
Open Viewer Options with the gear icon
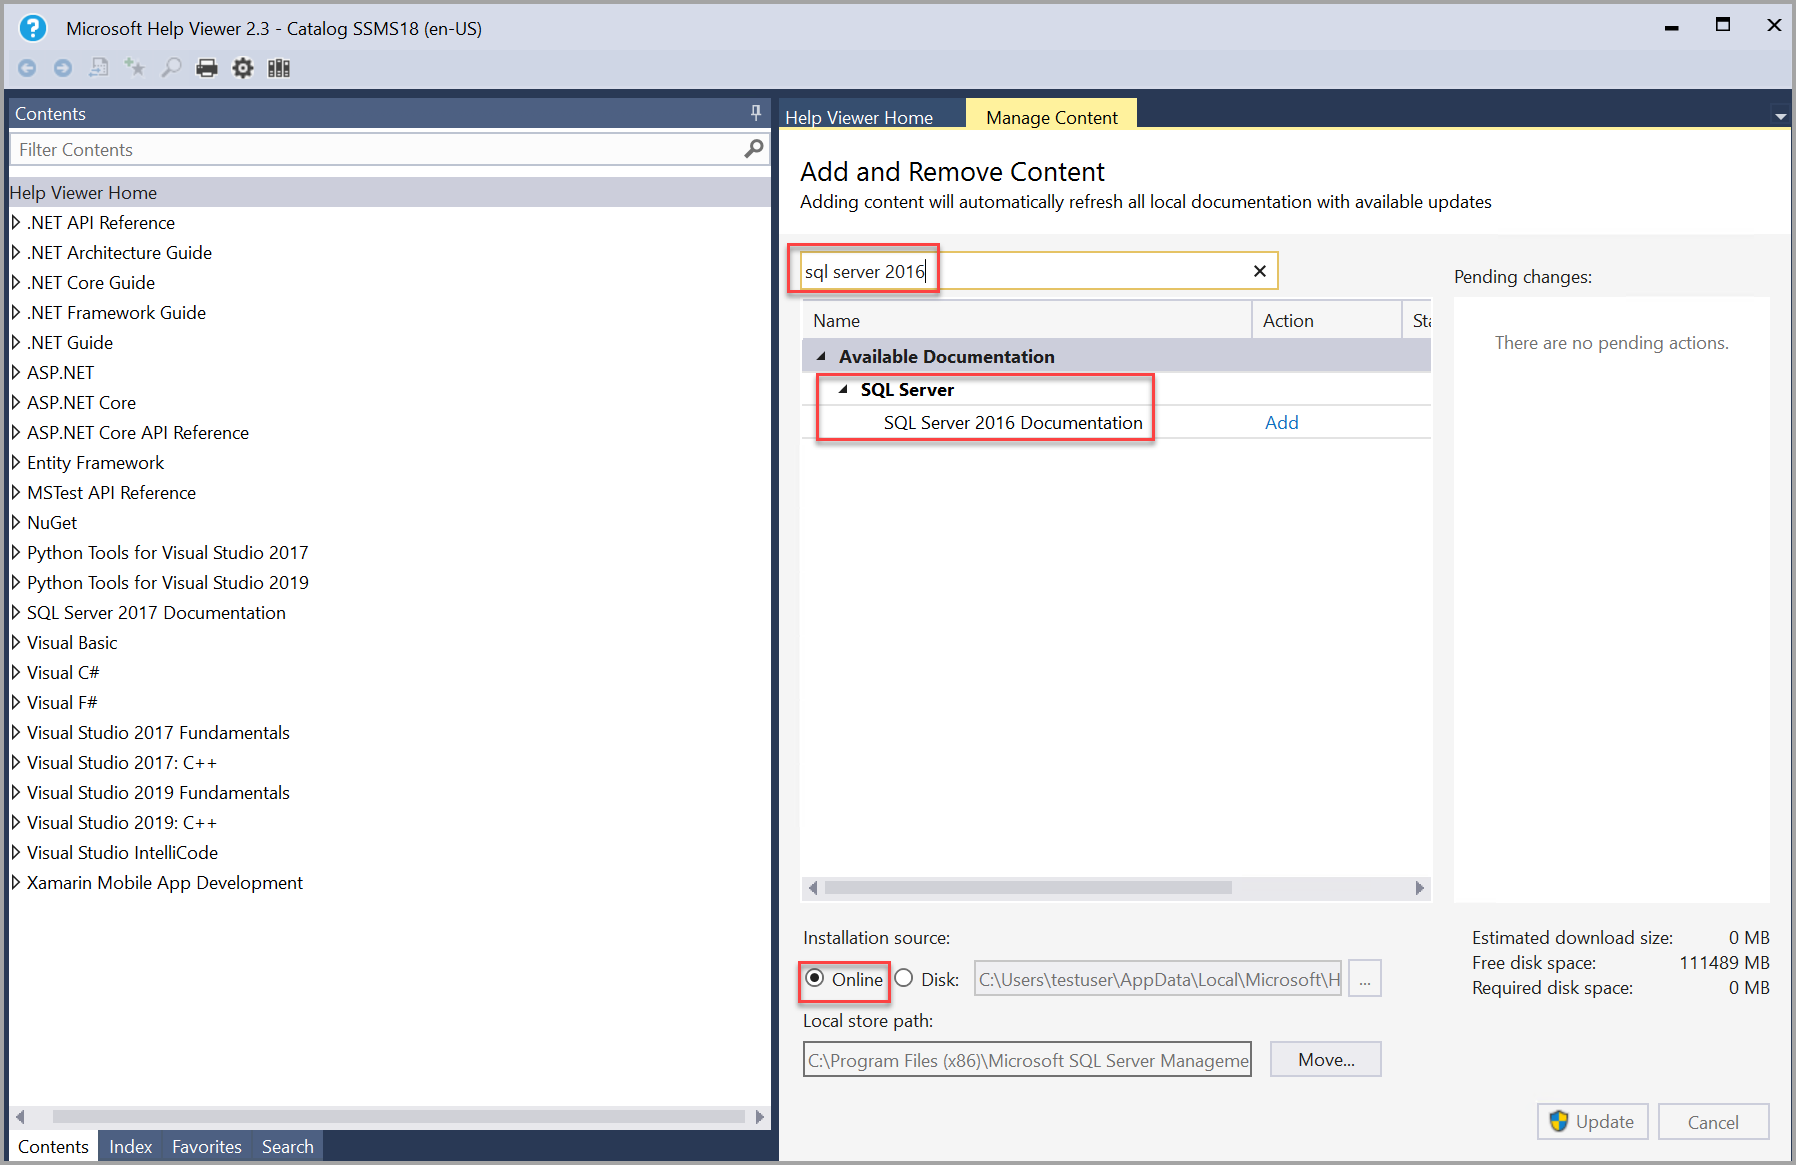tap(243, 67)
